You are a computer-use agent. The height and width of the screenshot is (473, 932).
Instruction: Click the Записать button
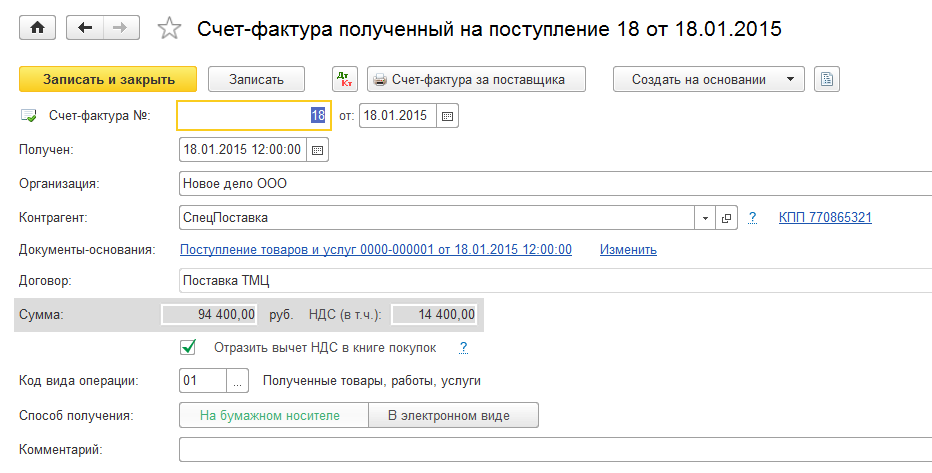click(x=257, y=79)
